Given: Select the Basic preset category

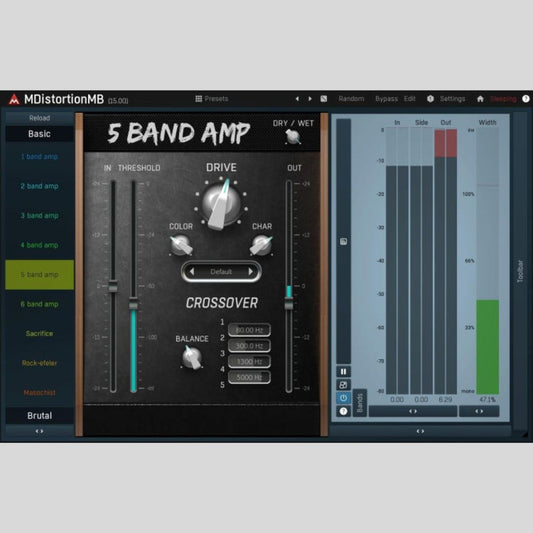Looking at the screenshot, I should 39,134.
